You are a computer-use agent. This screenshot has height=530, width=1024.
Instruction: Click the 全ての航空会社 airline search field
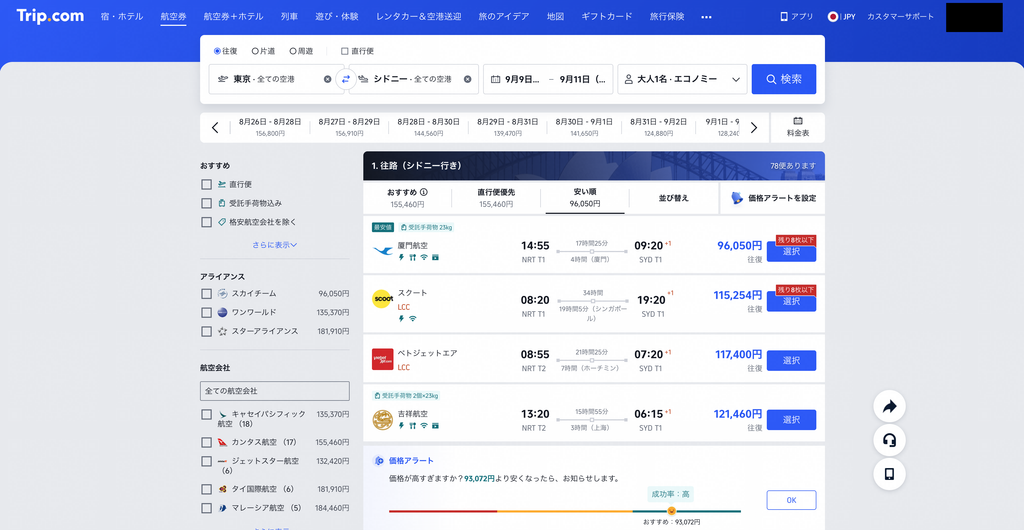click(275, 391)
